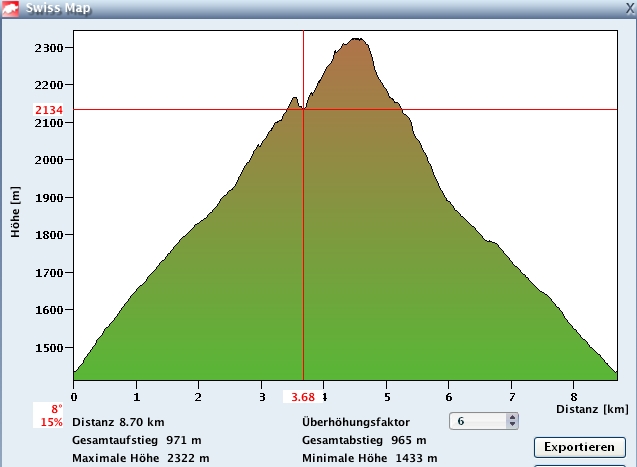Click the Gesamtabstieg 965 m readout

pyautogui.click(x=364, y=440)
